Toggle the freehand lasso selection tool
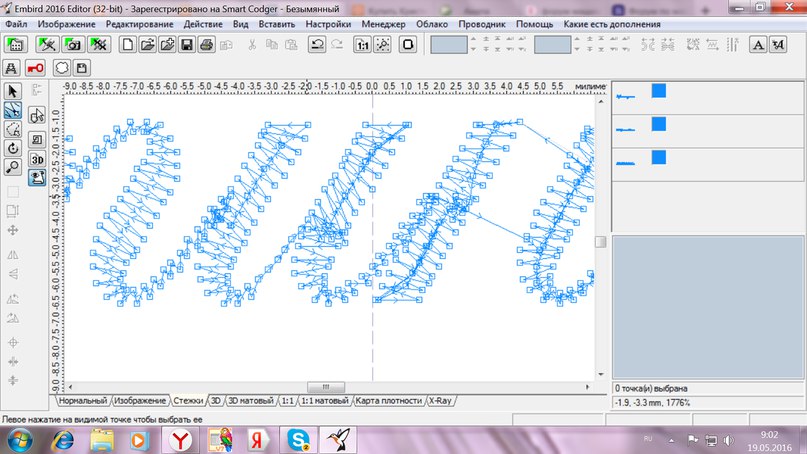807x454 pixels. (13, 129)
